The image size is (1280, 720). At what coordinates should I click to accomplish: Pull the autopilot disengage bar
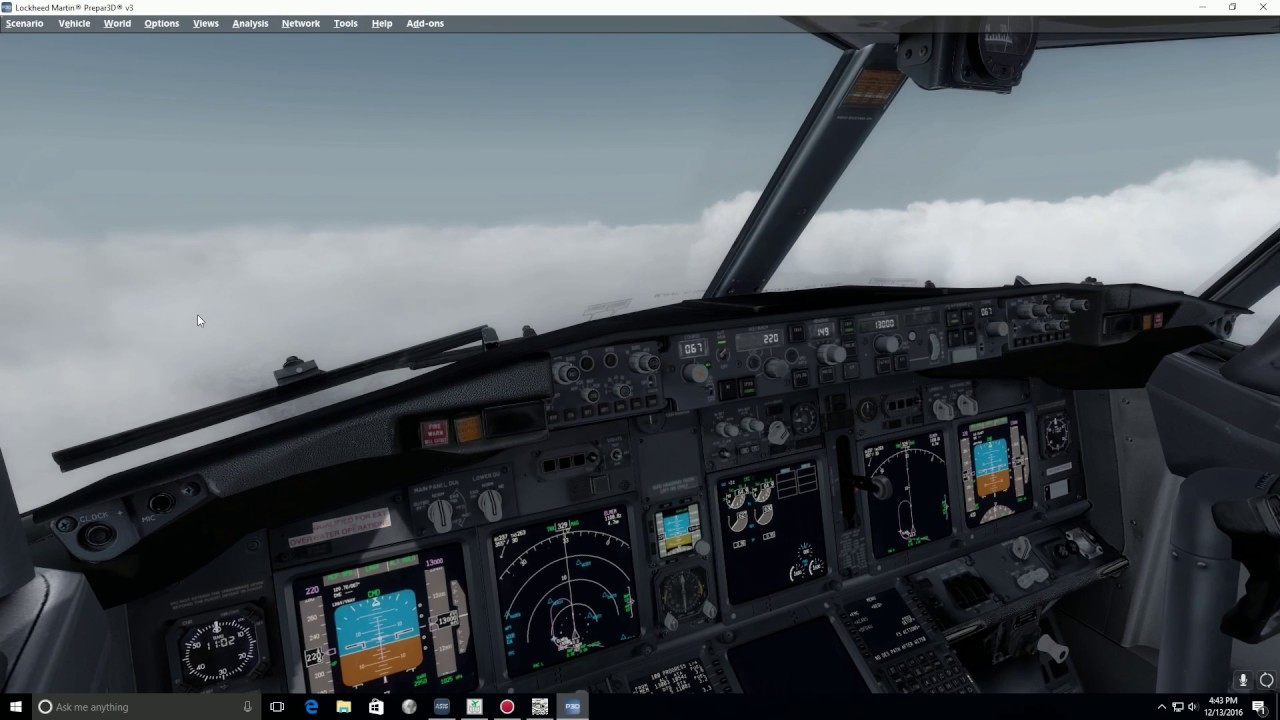[964, 354]
